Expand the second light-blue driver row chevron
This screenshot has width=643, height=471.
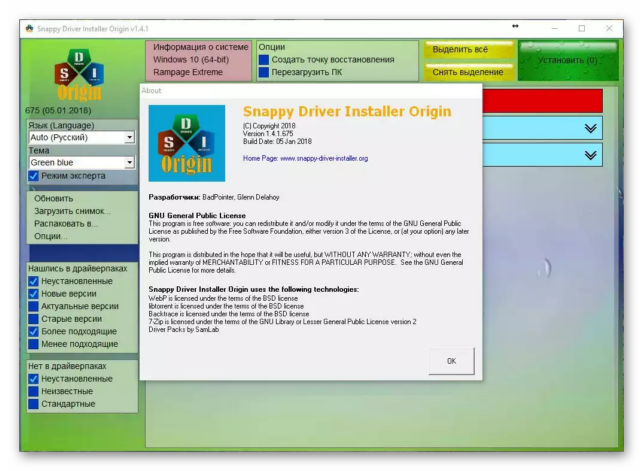[x=590, y=155]
